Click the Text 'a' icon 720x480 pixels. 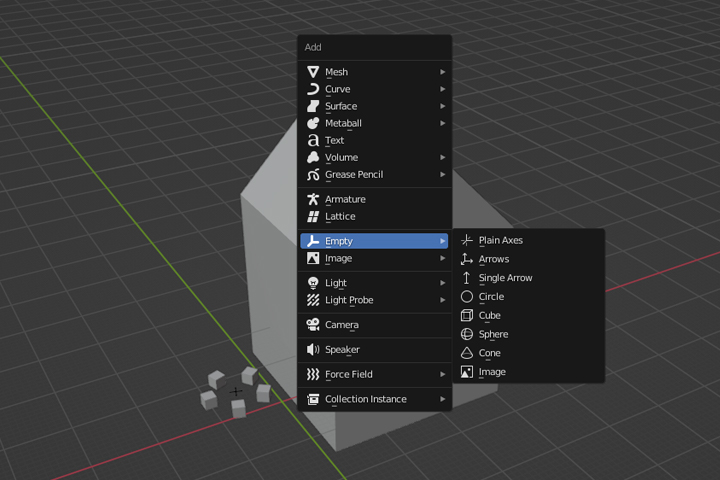(313, 140)
